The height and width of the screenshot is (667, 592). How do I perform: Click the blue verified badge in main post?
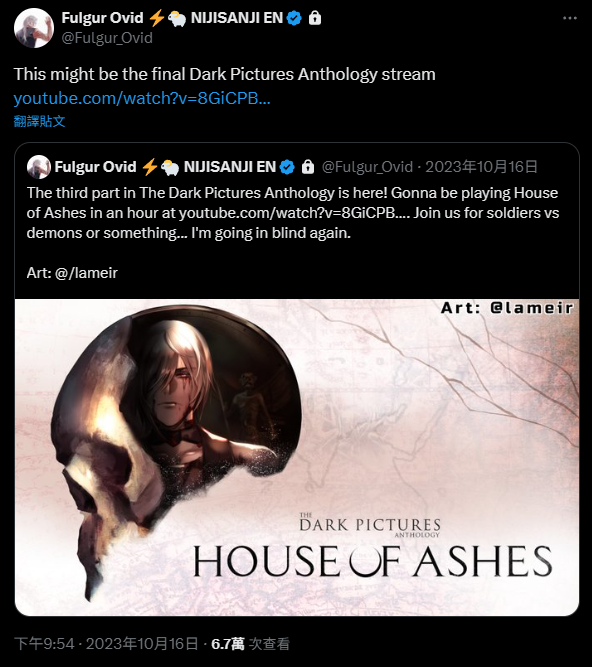tap(294, 18)
